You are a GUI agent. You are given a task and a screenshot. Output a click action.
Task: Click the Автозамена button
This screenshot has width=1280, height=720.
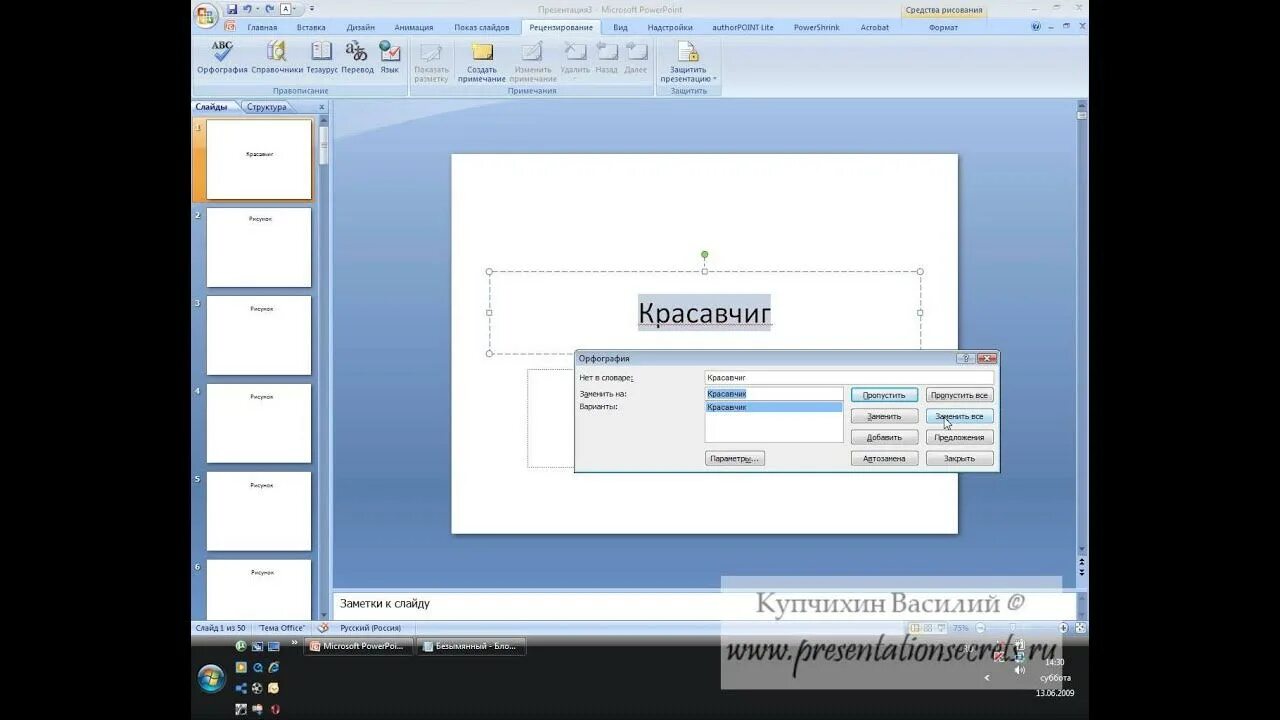pyautogui.click(x=884, y=458)
